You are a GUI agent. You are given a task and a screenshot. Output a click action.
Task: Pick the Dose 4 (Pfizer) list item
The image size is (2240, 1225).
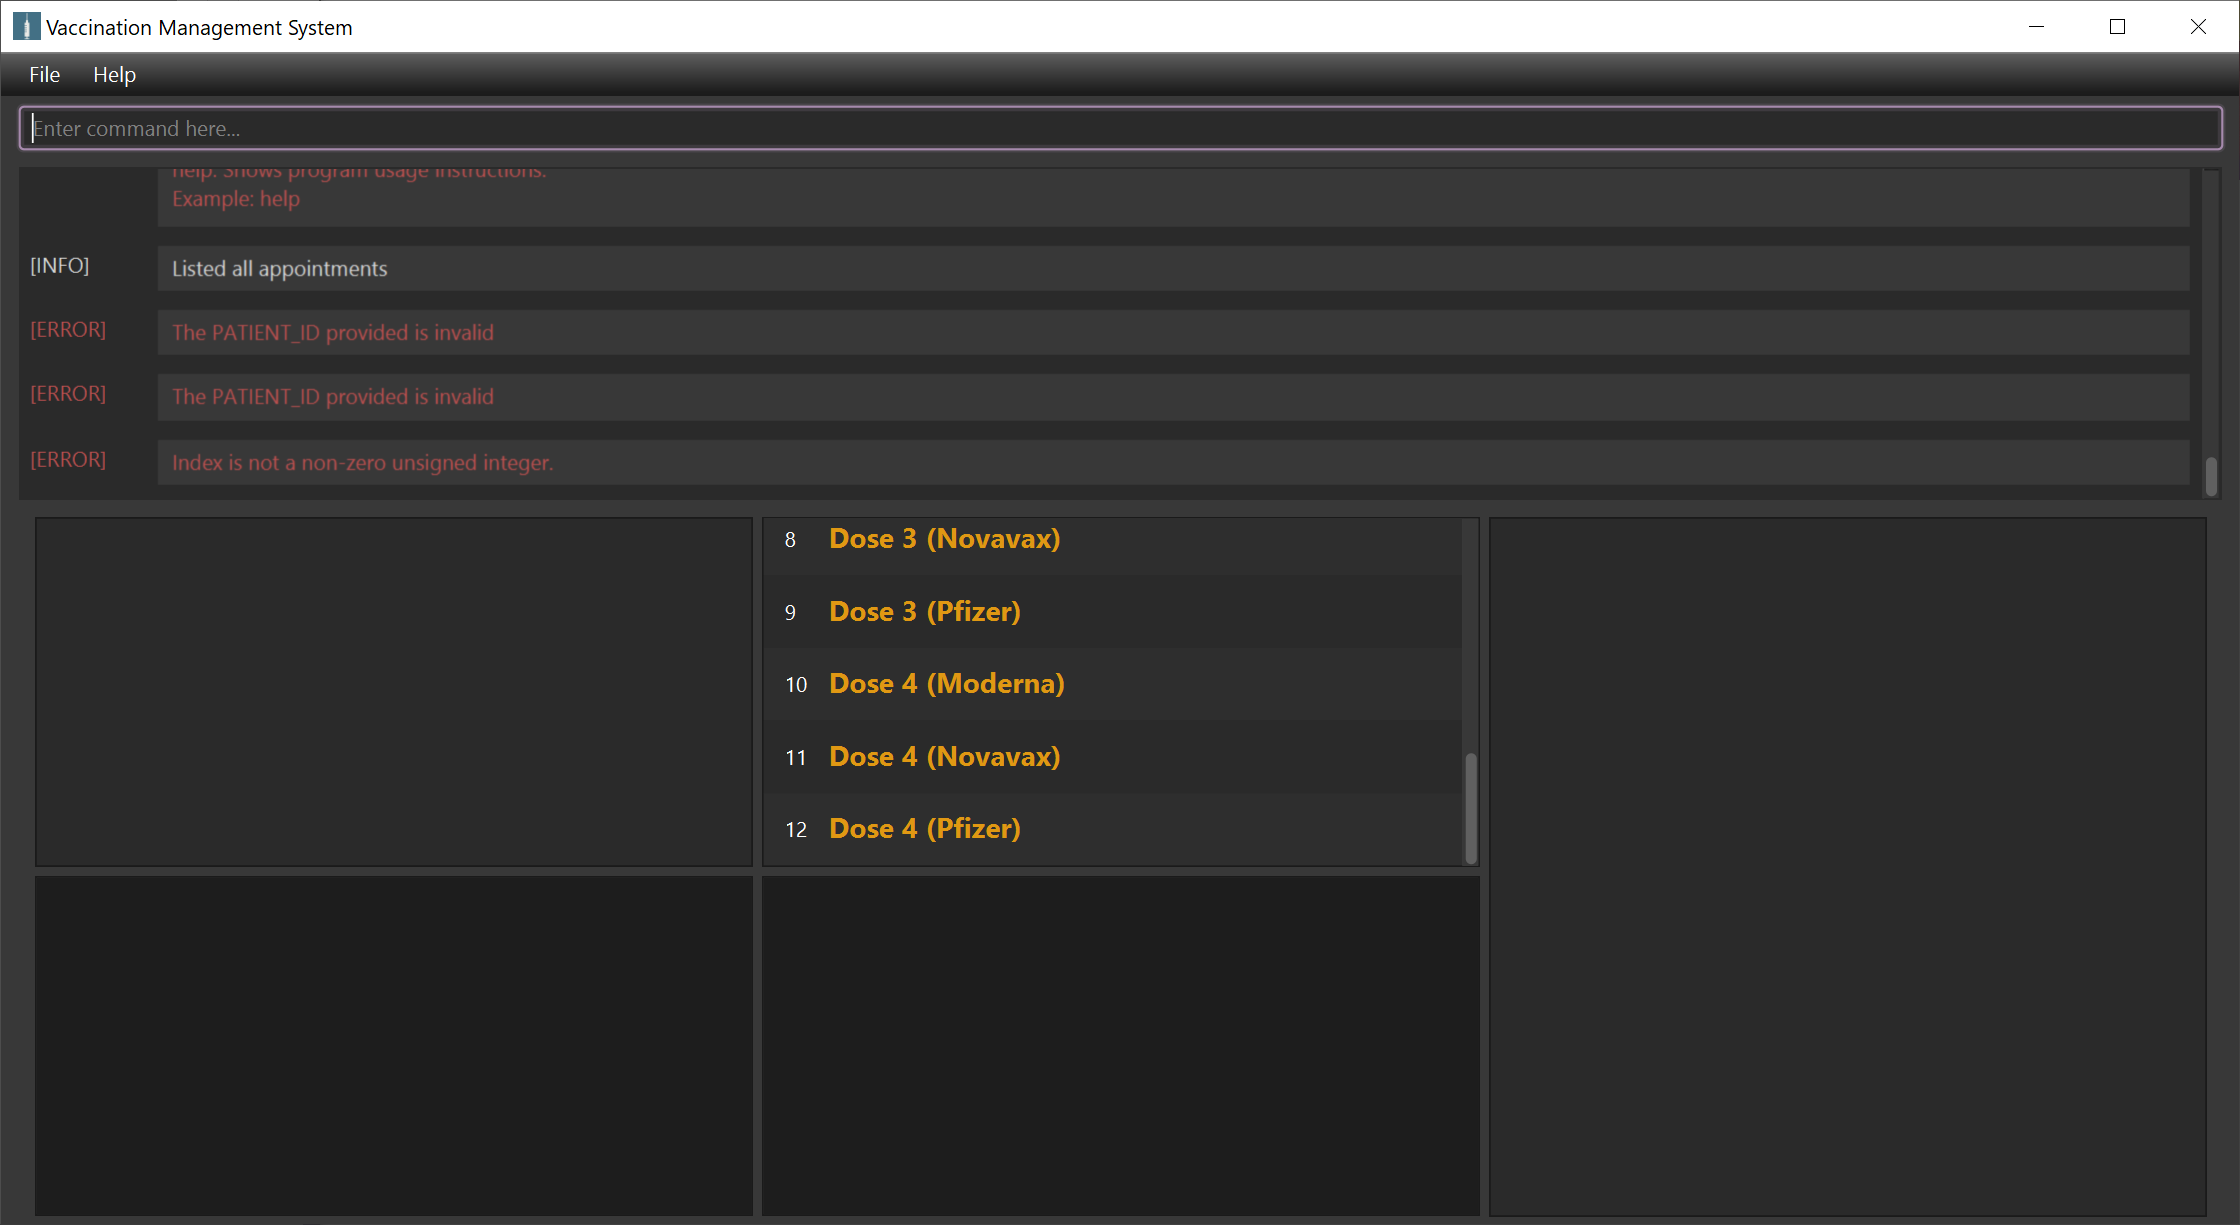(924, 829)
